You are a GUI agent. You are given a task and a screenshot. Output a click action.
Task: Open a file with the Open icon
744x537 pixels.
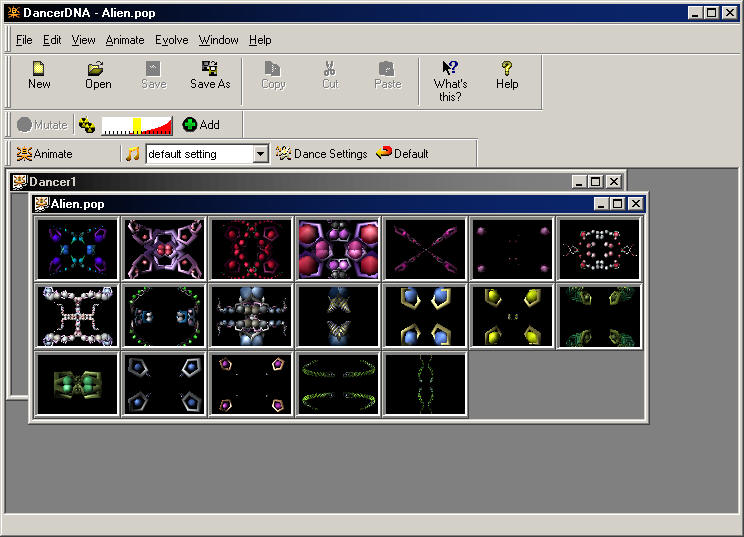point(96,69)
